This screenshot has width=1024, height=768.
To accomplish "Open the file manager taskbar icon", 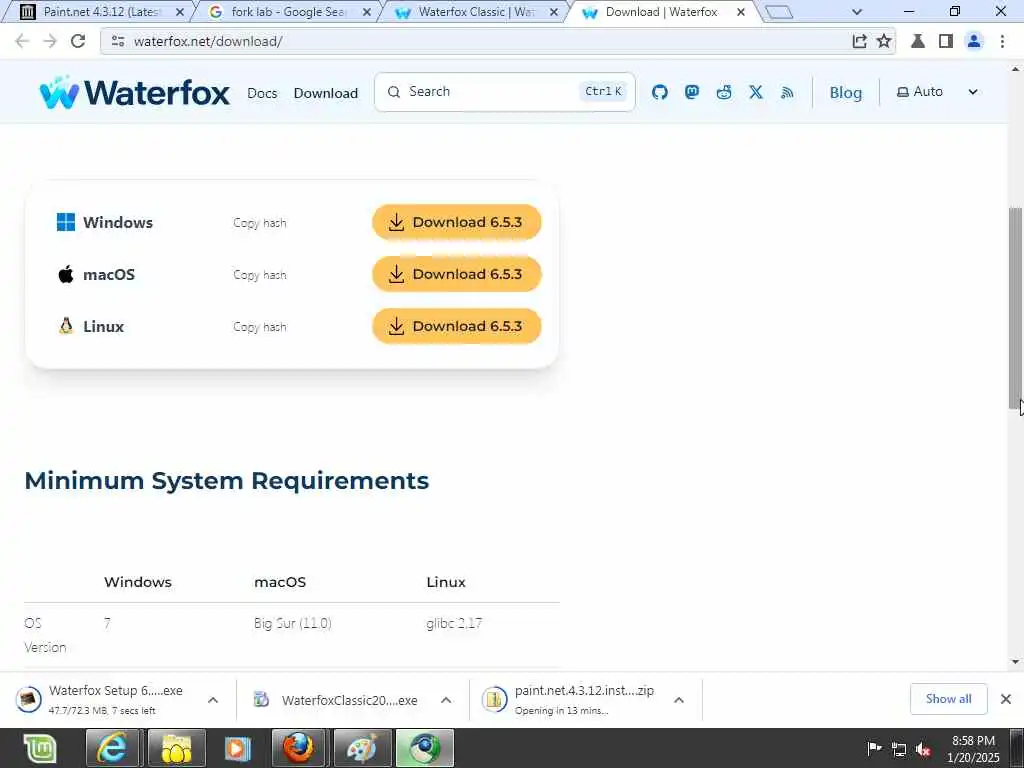I will click(x=176, y=748).
